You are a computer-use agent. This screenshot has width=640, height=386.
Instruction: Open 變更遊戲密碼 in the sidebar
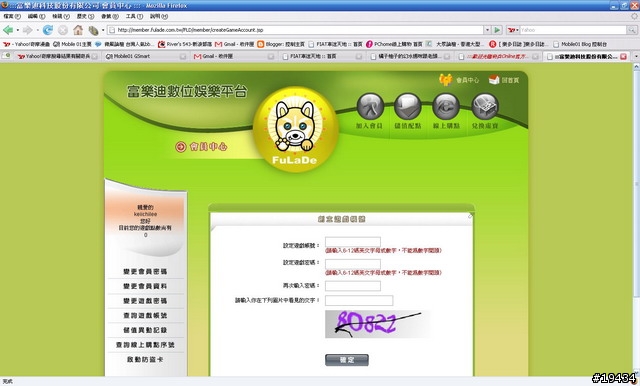[145, 301]
